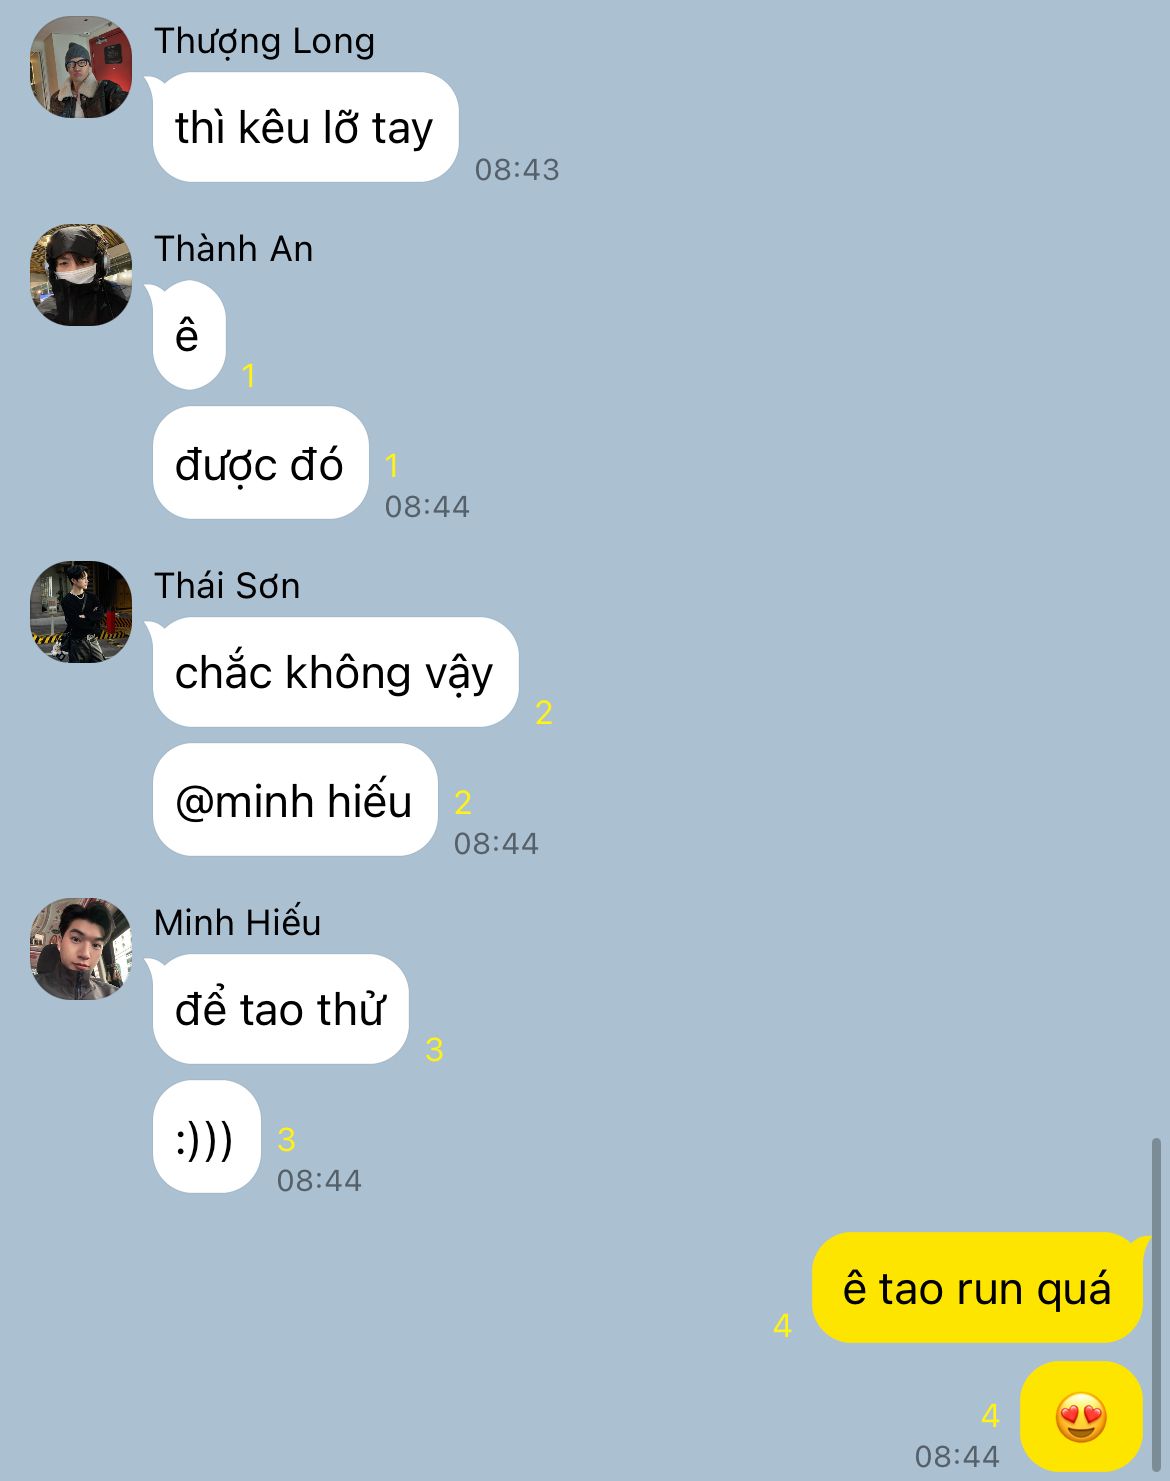
Task: Open Minh Hiếu's profile photo
Action: (x=81, y=949)
